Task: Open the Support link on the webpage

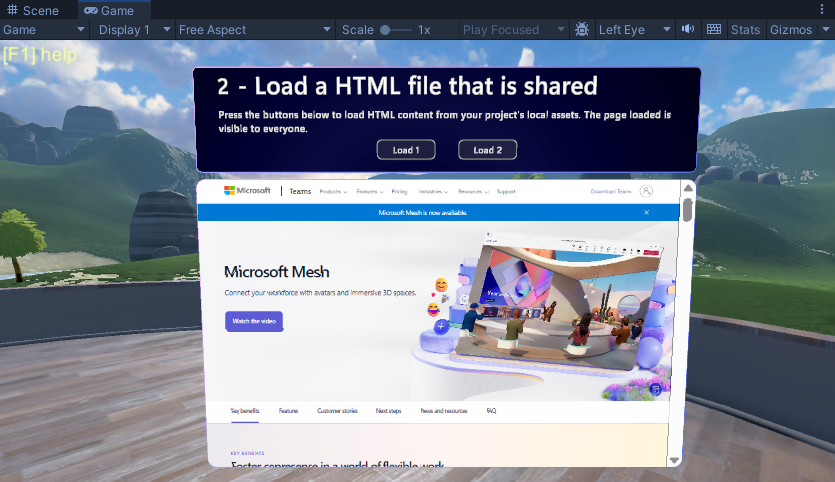Action: pyautogui.click(x=506, y=191)
